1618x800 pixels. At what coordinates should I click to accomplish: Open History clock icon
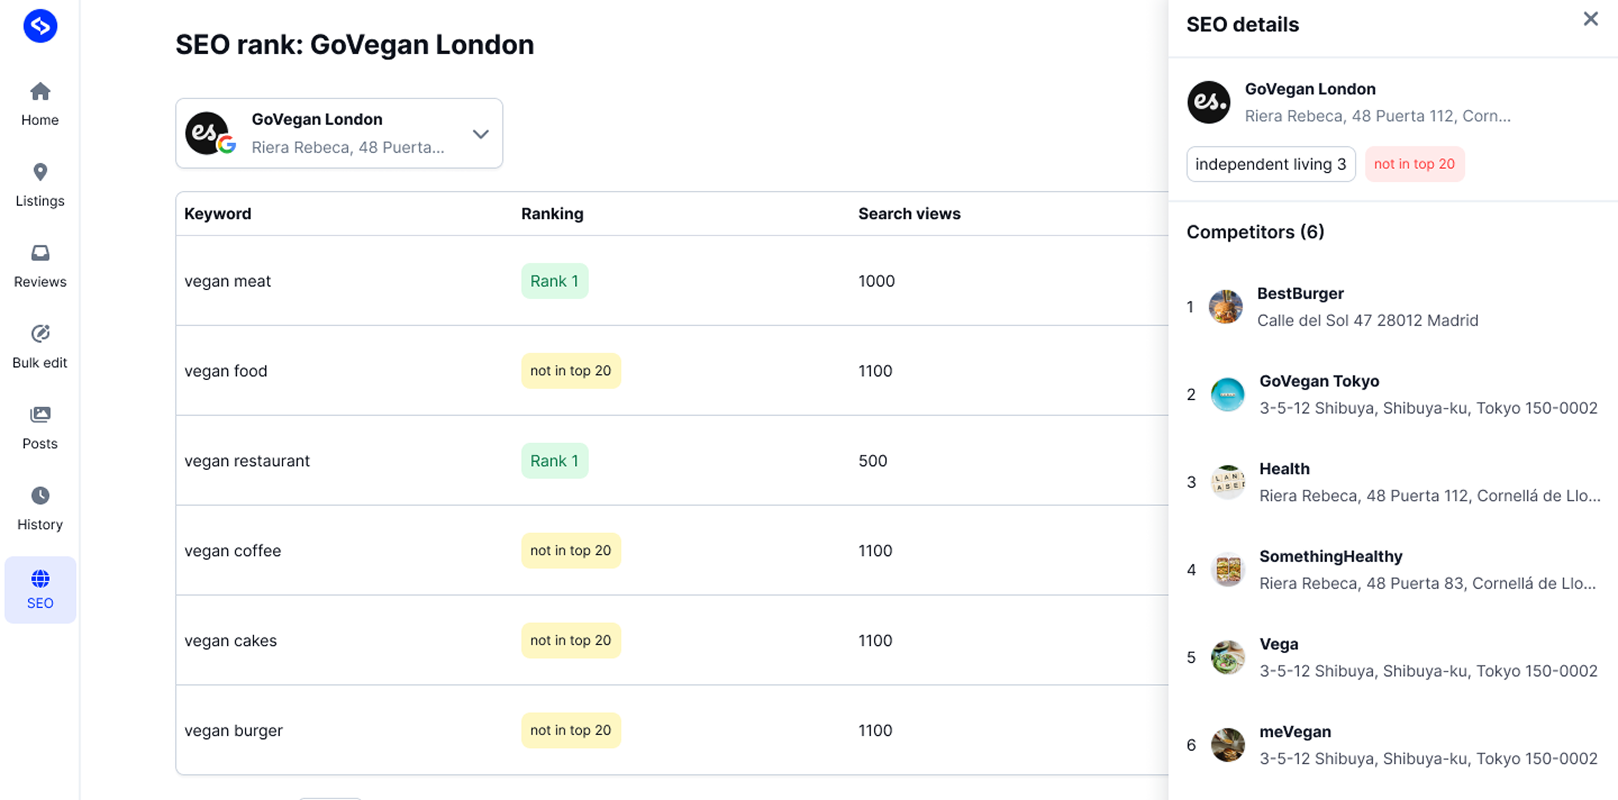point(40,496)
